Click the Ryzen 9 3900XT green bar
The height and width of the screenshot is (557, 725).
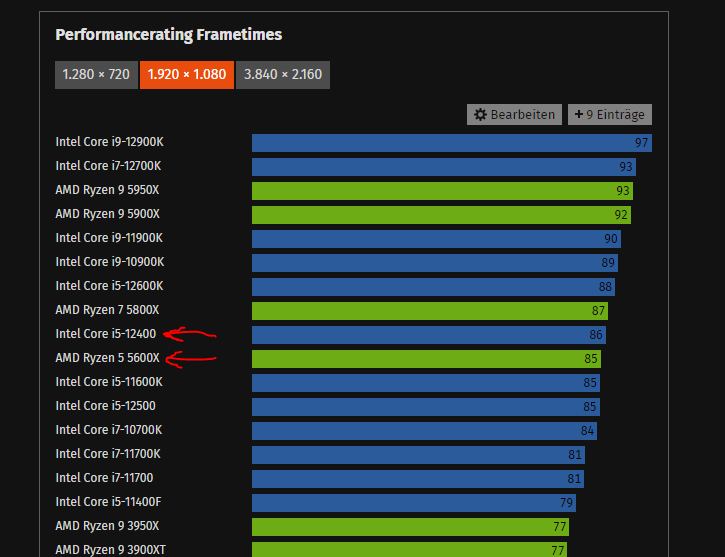tap(409, 550)
